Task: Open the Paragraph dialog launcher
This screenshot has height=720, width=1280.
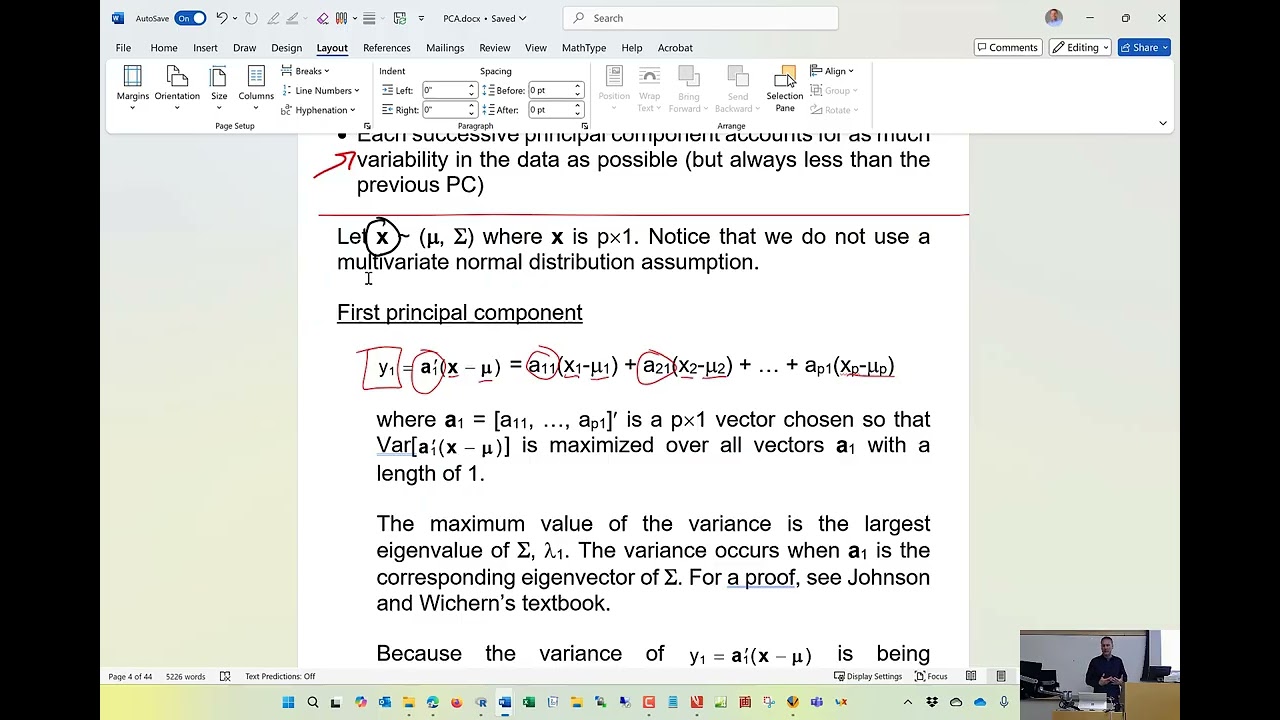Action: [585, 126]
